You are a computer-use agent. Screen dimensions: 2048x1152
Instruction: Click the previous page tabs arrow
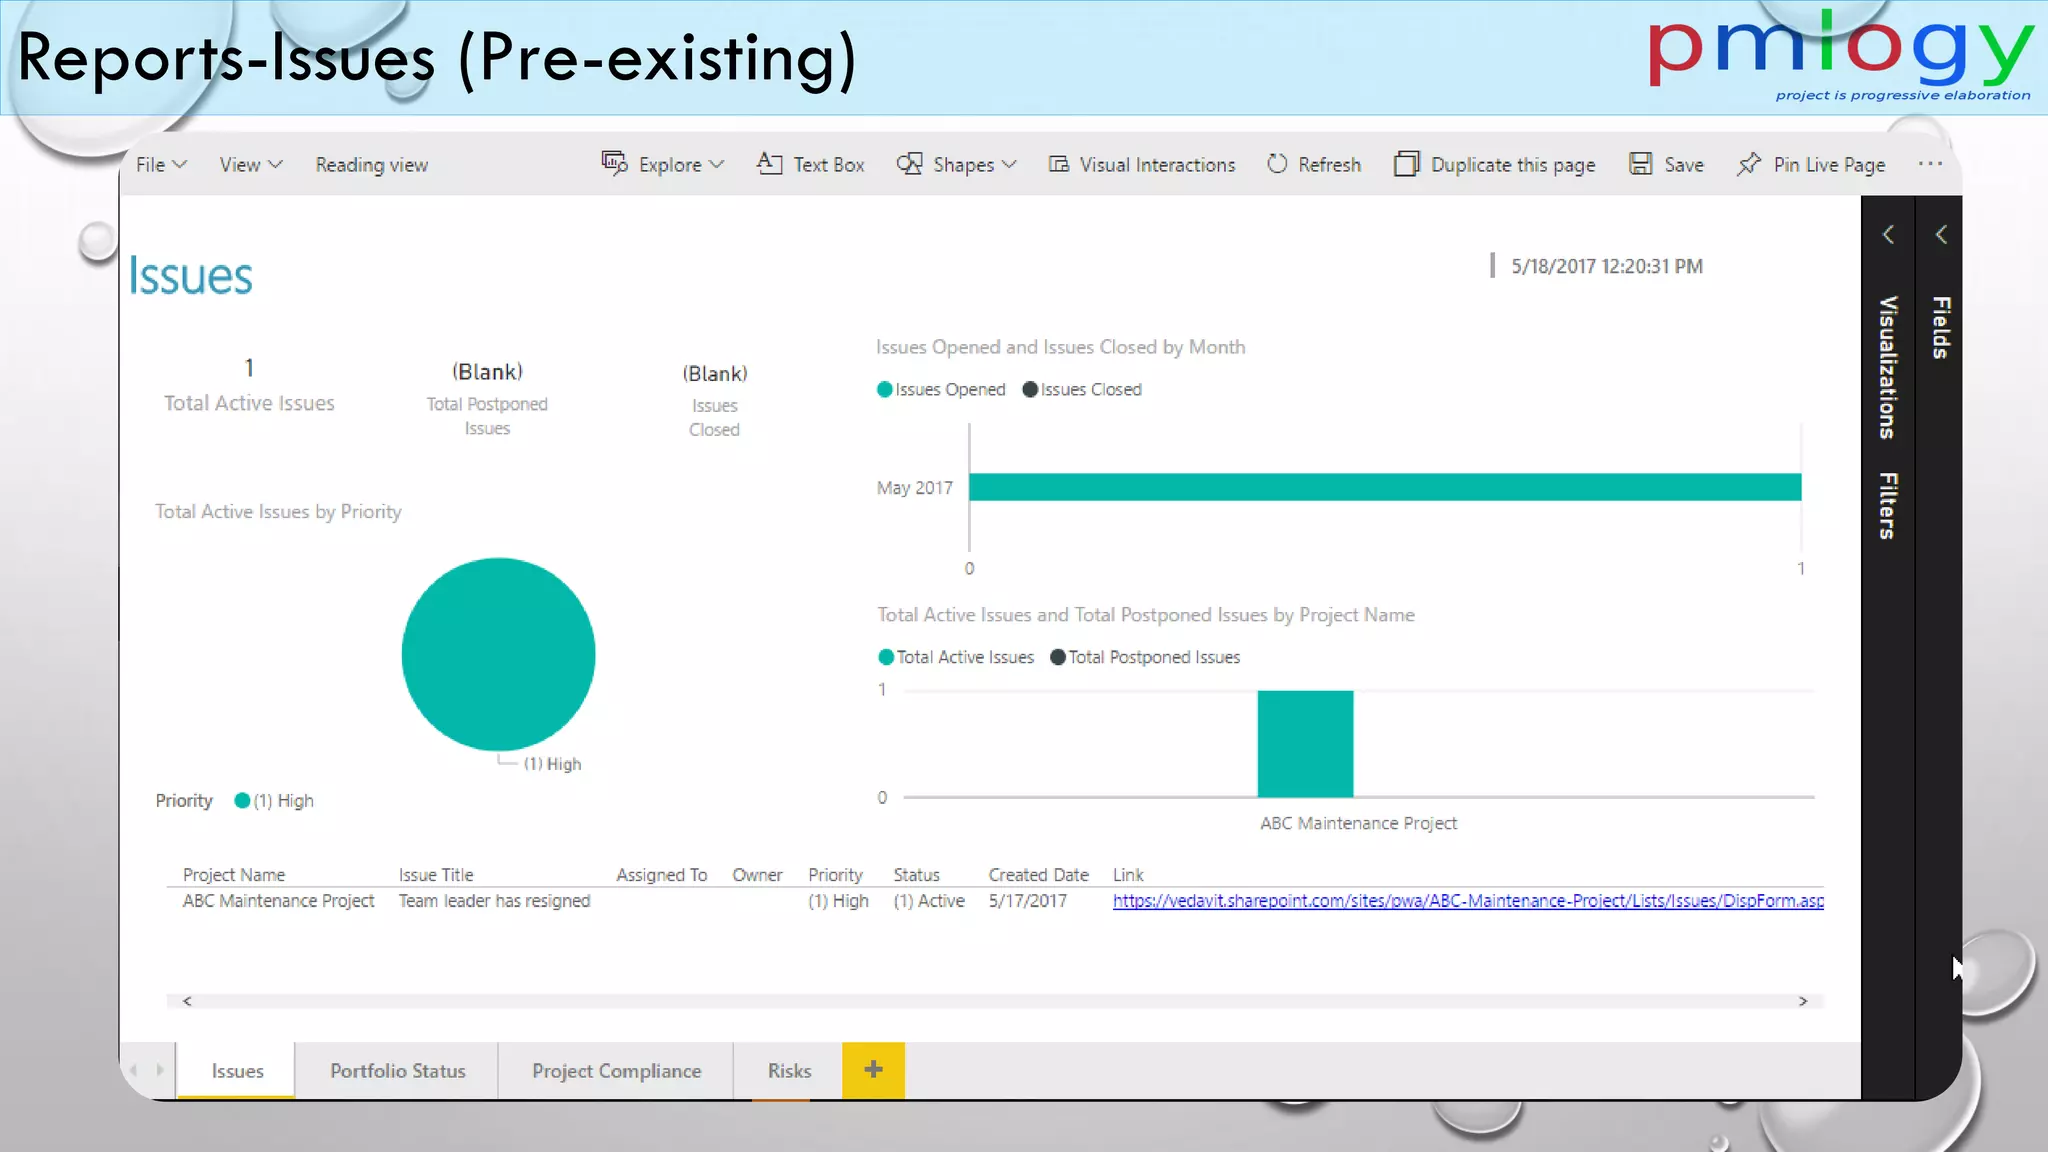pyautogui.click(x=133, y=1070)
